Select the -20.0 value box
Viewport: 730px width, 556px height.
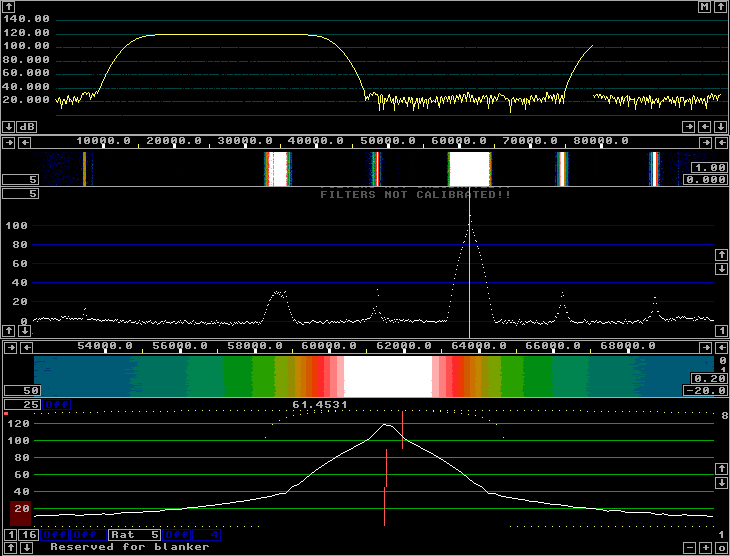tap(705, 390)
